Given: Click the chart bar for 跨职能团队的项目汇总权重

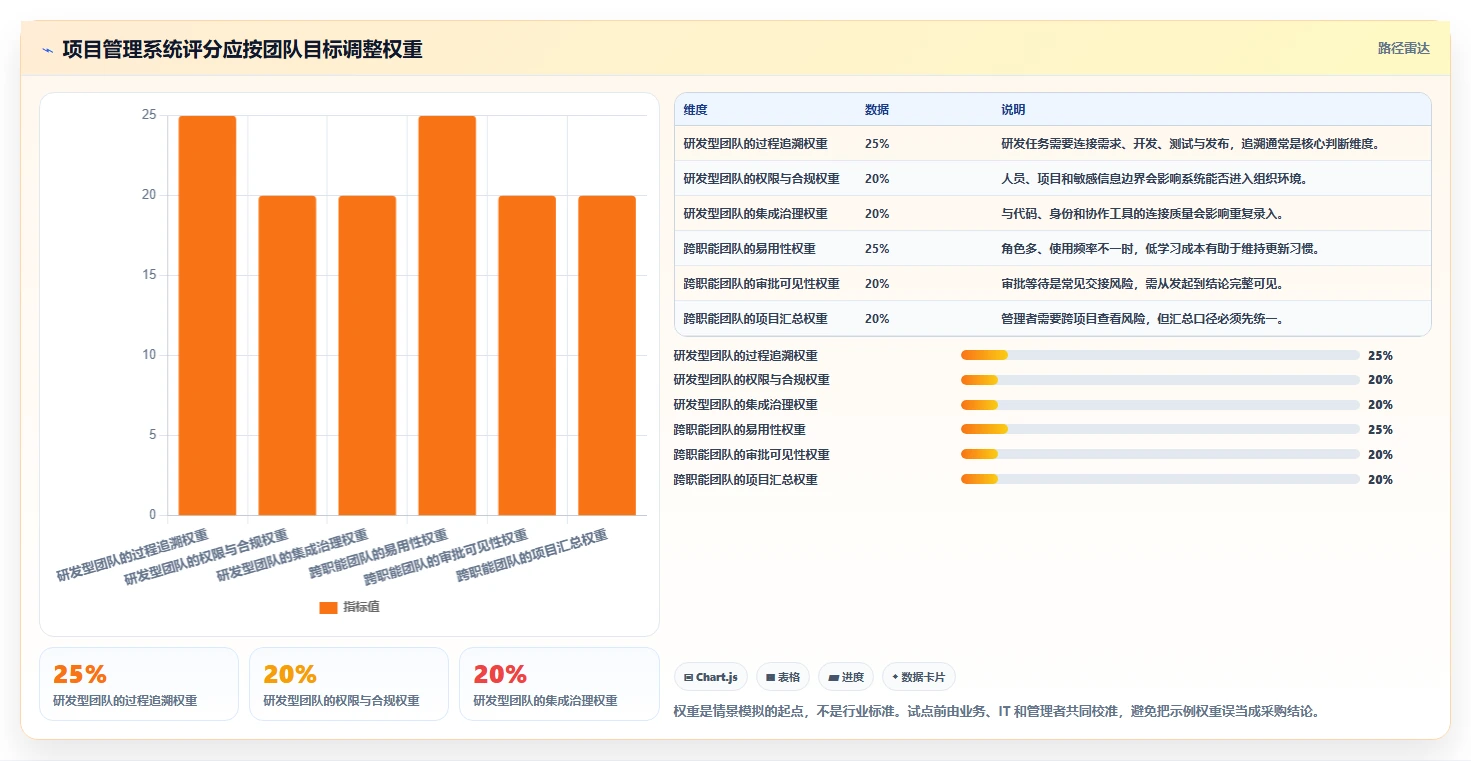Looking at the screenshot, I should point(607,355).
